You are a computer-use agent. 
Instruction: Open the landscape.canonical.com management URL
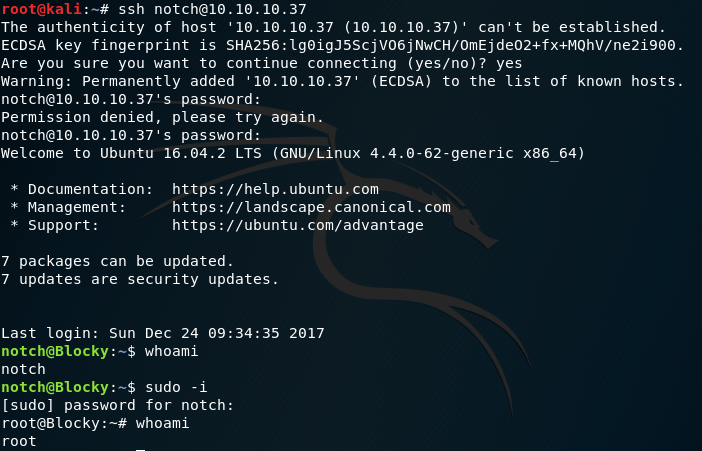pyautogui.click(x=311, y=207)
